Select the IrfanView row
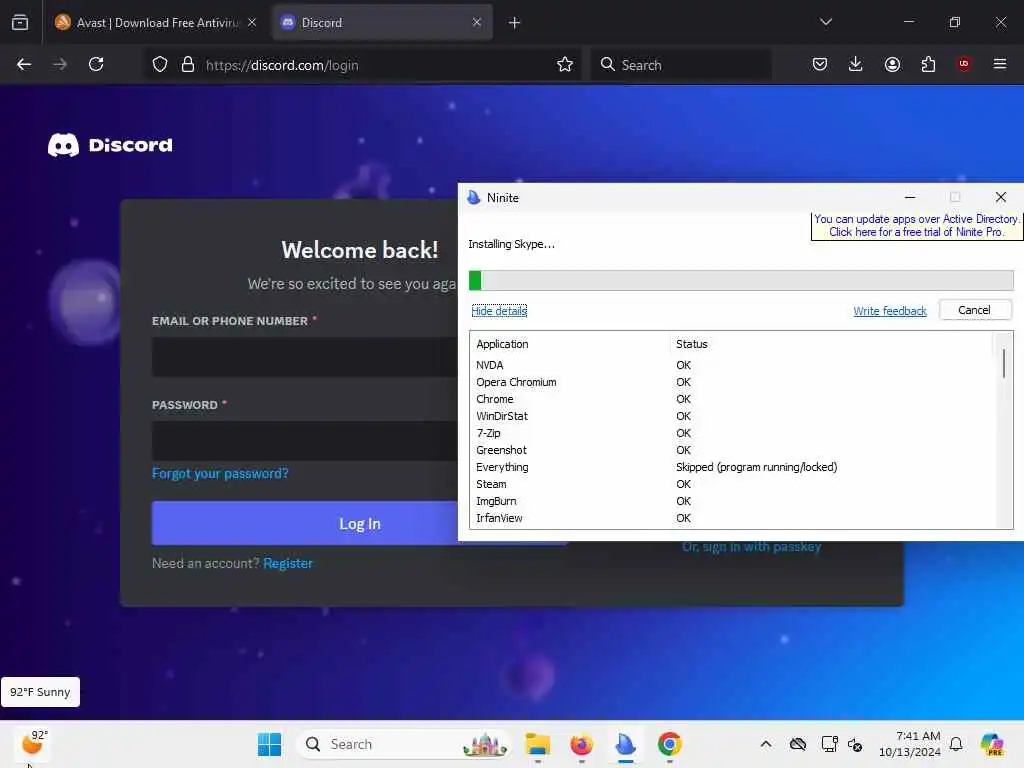Viewport: 1024px width, 768px height. (x=731, y=518)
